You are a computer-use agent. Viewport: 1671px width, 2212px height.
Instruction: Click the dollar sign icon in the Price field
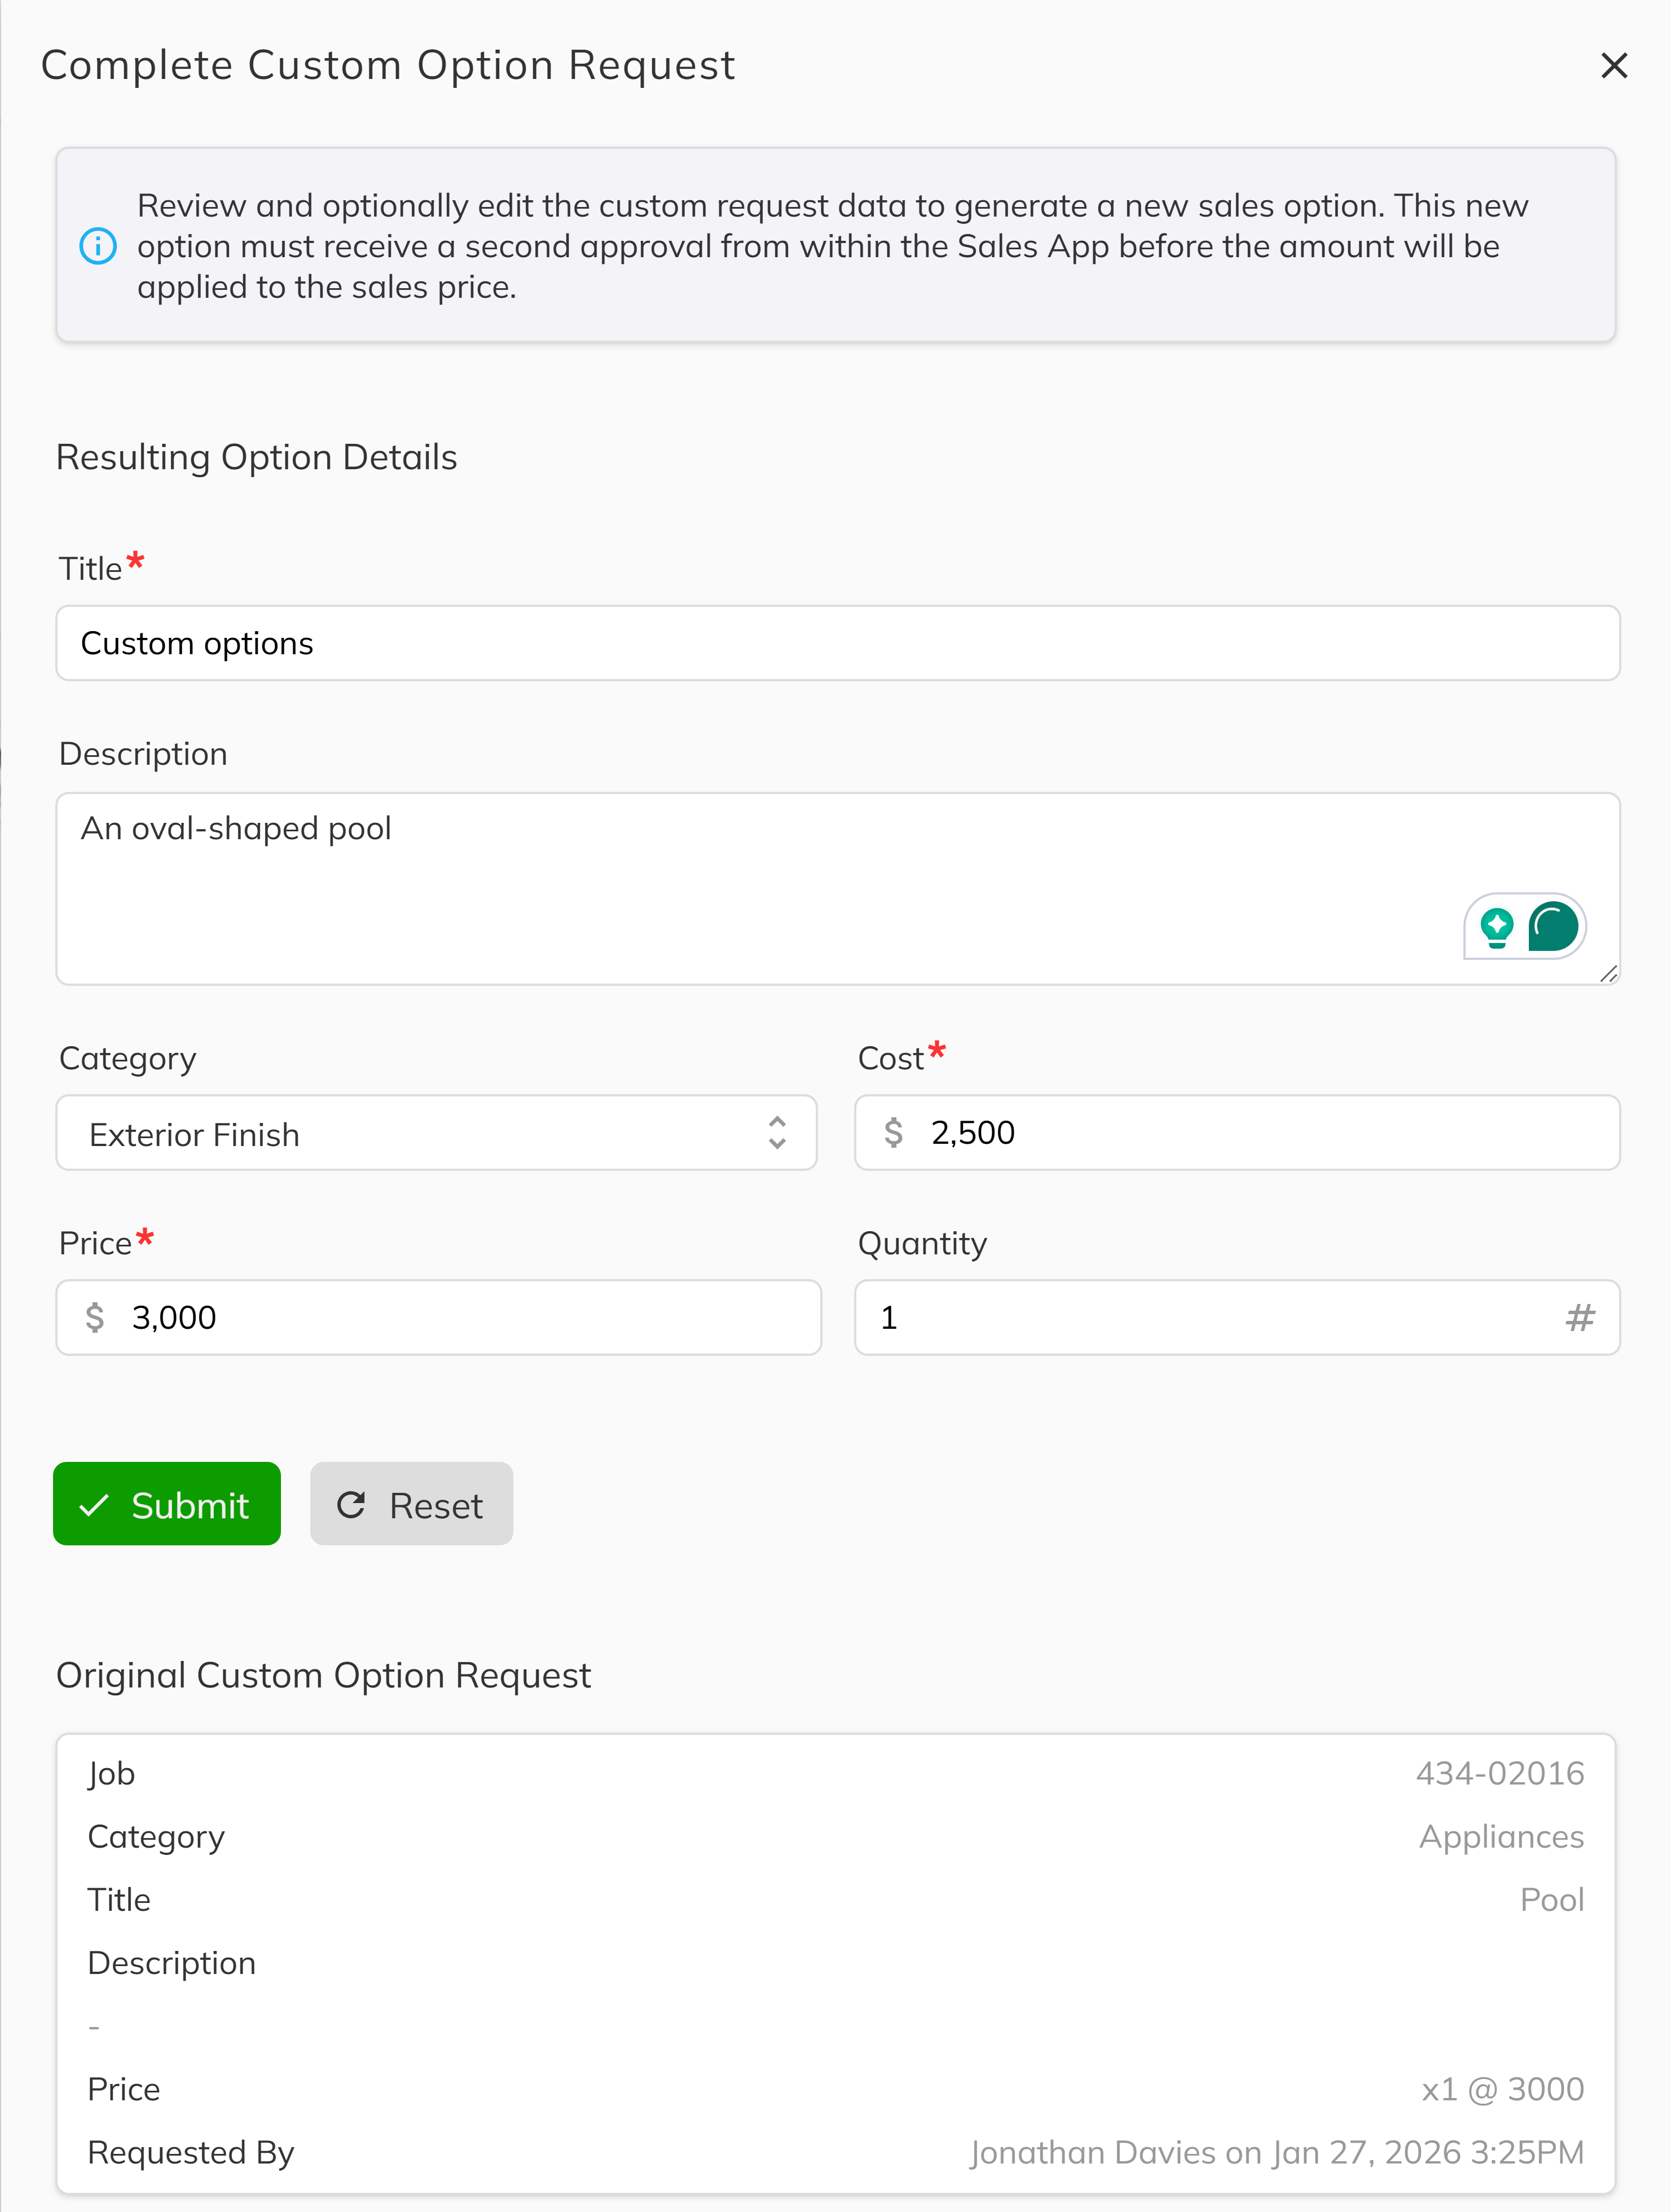coord(97,1317)
